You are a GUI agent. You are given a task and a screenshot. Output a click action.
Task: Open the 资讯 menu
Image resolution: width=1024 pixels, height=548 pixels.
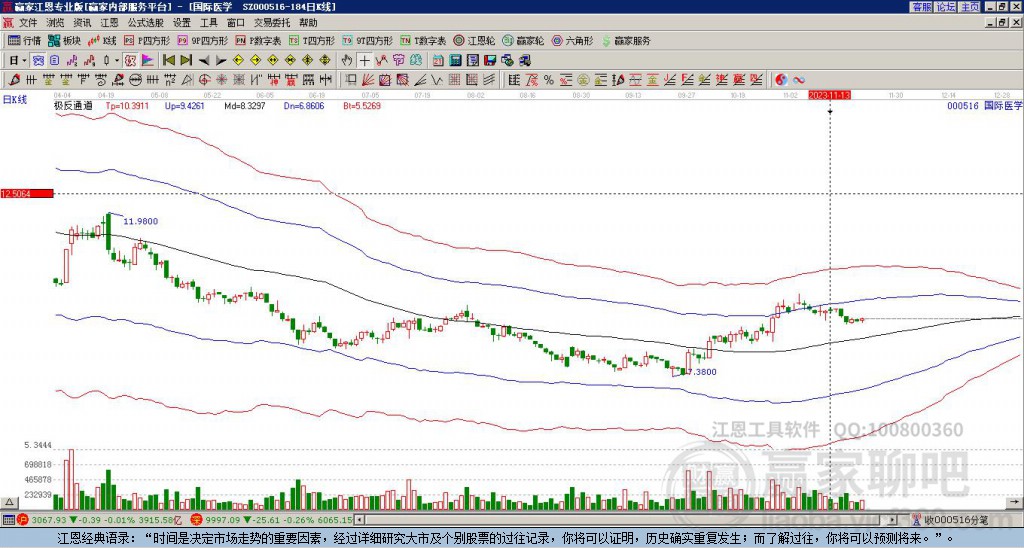point(82,23)
